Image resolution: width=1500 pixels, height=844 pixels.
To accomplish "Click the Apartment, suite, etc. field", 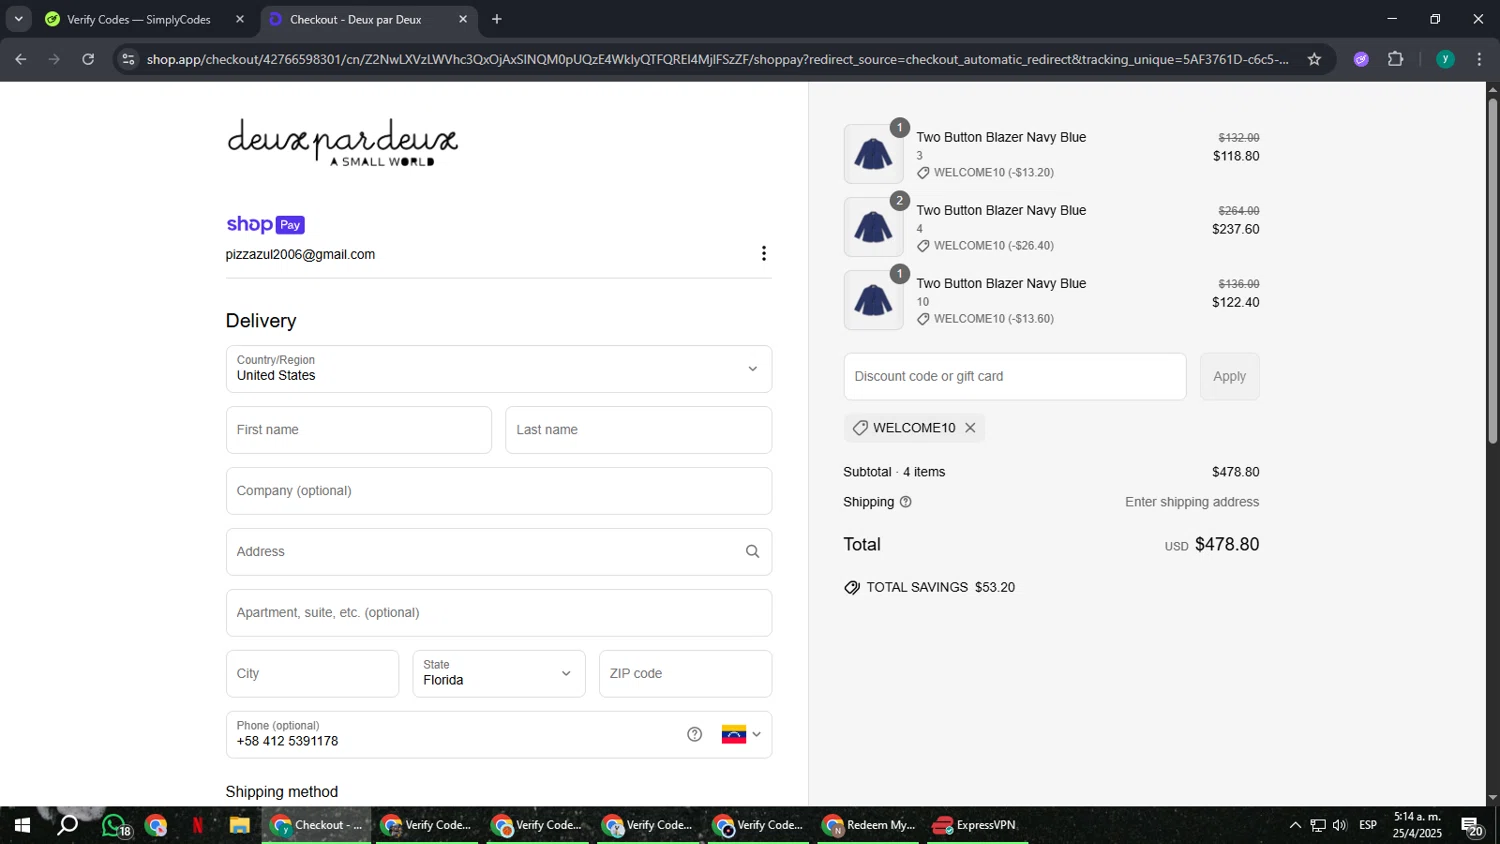I will [499, 613].
